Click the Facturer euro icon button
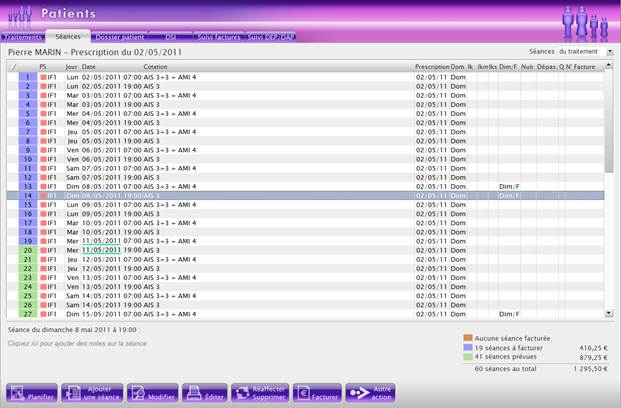This screenshot has width=621, height=408. 317,392
